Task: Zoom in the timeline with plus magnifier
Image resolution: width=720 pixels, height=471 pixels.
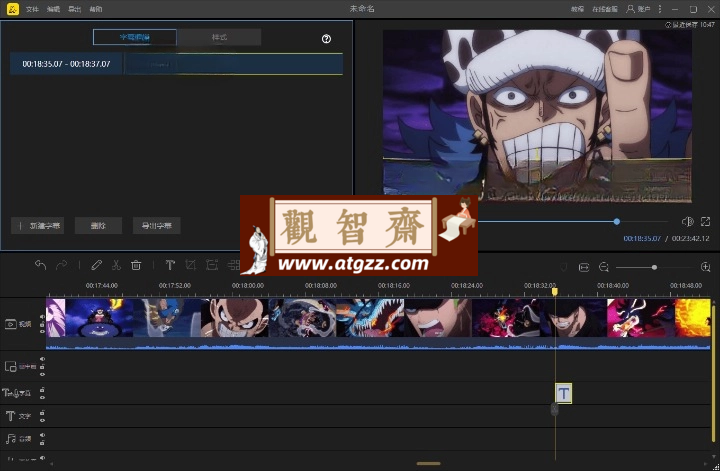Action: 706,267
